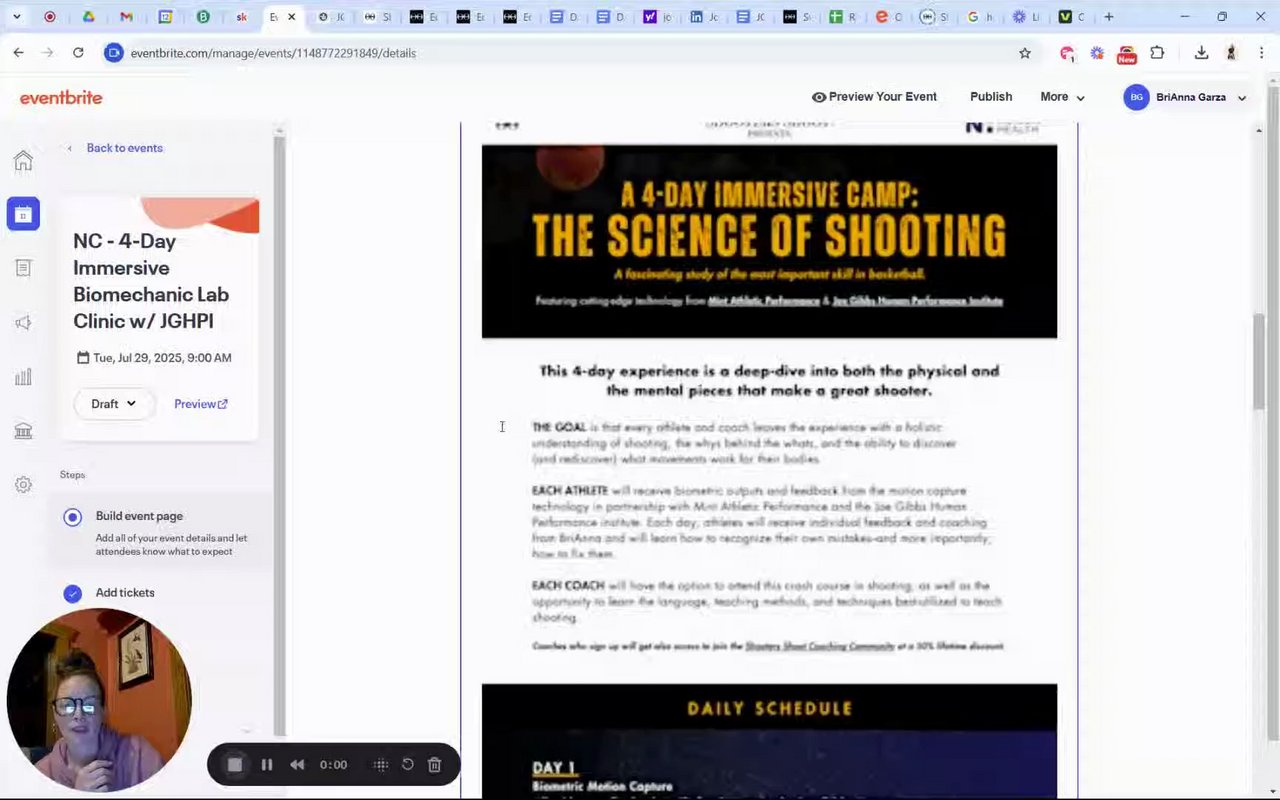Click the rewind button on the recorder bar
Image resolution: width=1280 pixels, height=800 pixels.
[x=297, y=765]
